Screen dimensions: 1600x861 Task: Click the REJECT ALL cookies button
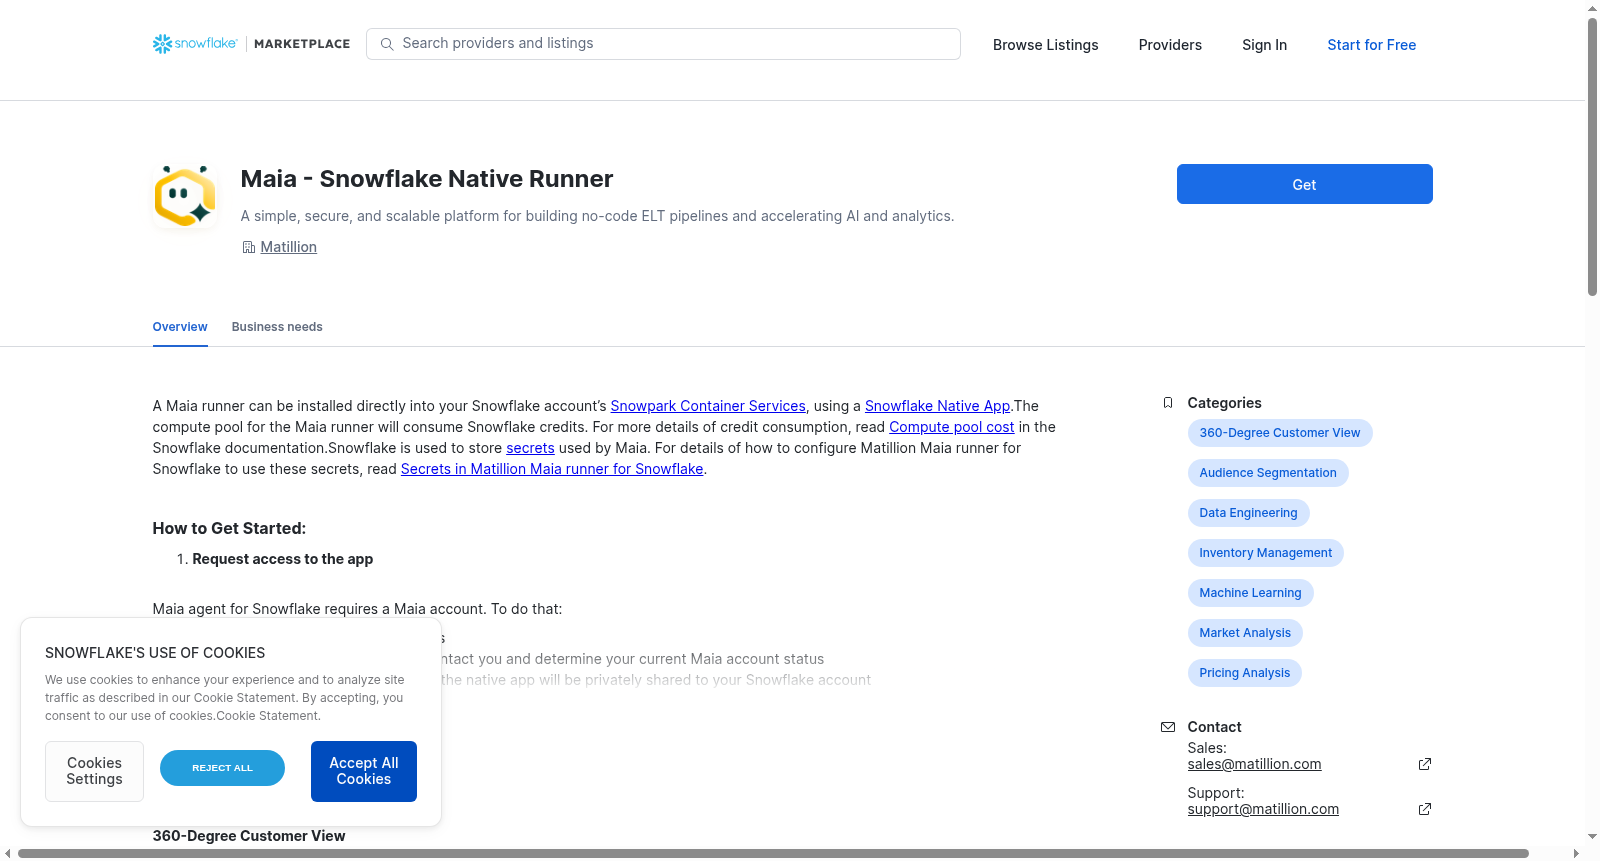222,768
